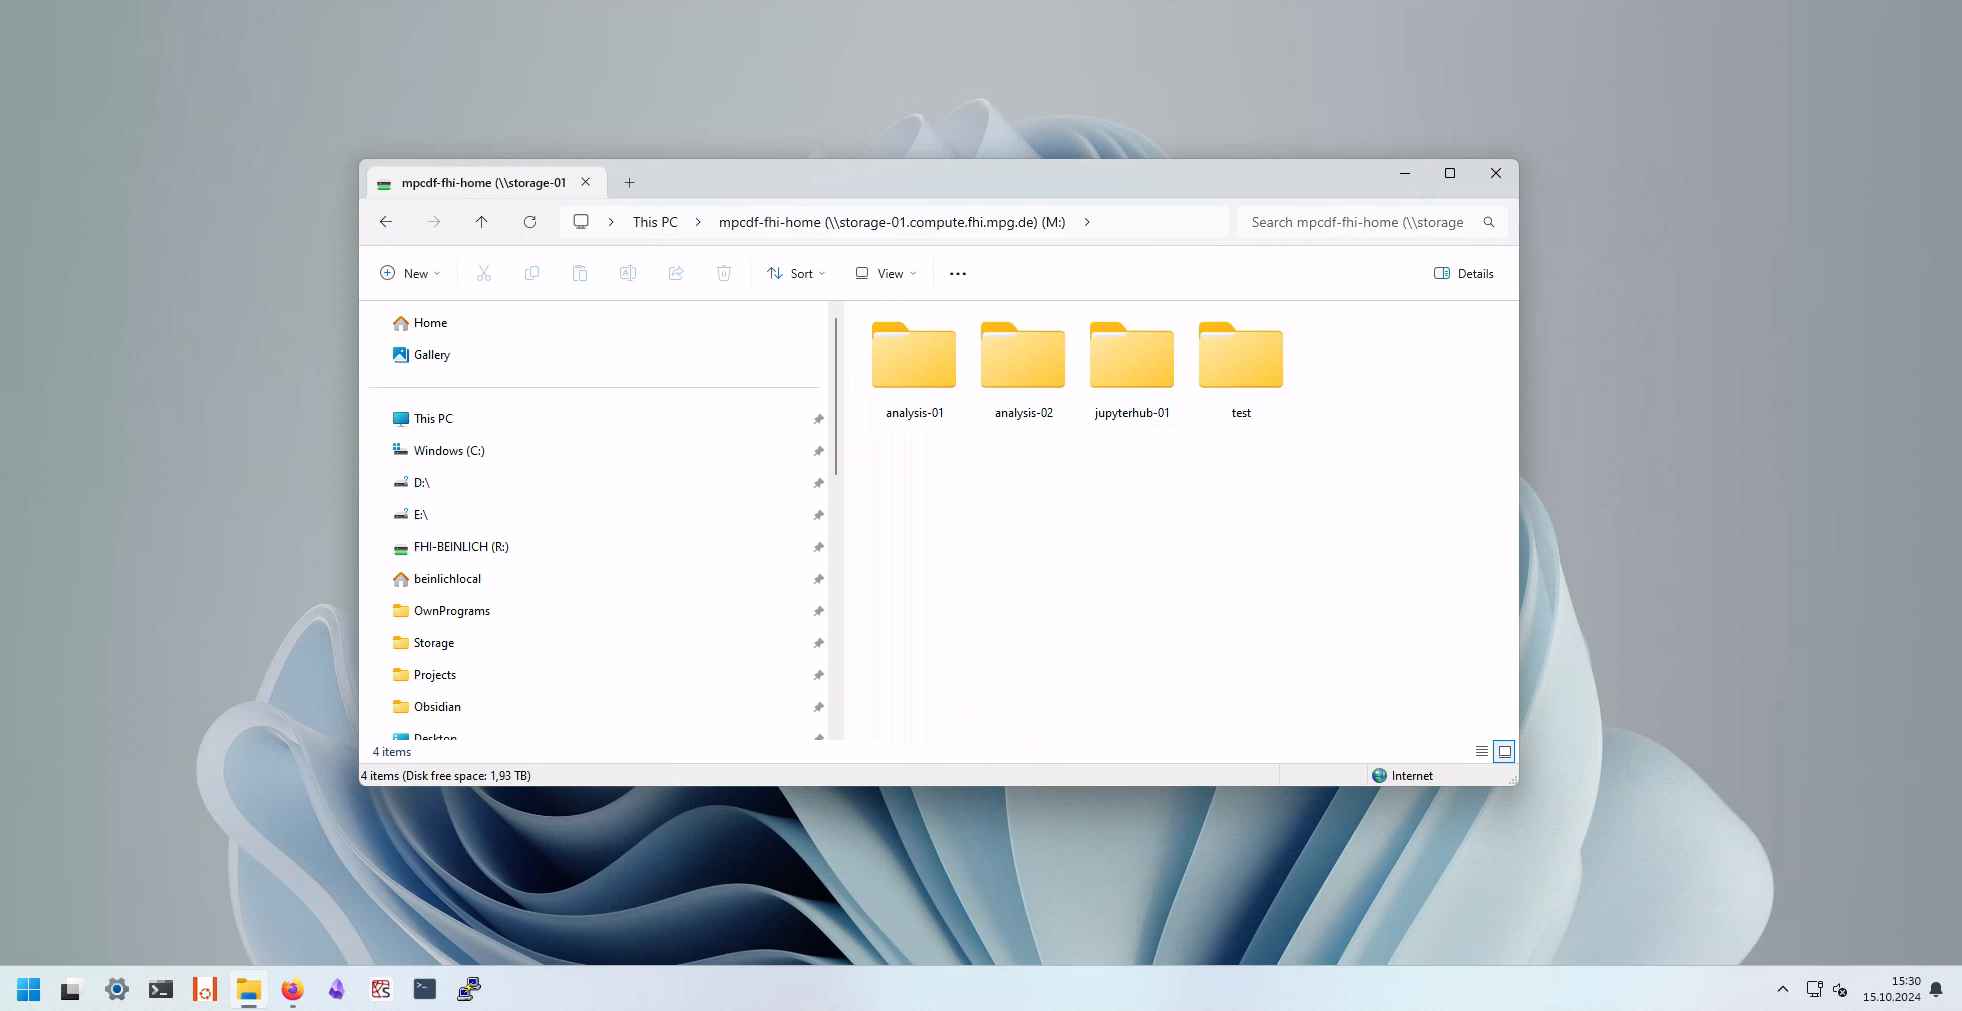The image size is (1962, 1011).
Task: Click the Delete trash icon
Action: coord(724,273)
